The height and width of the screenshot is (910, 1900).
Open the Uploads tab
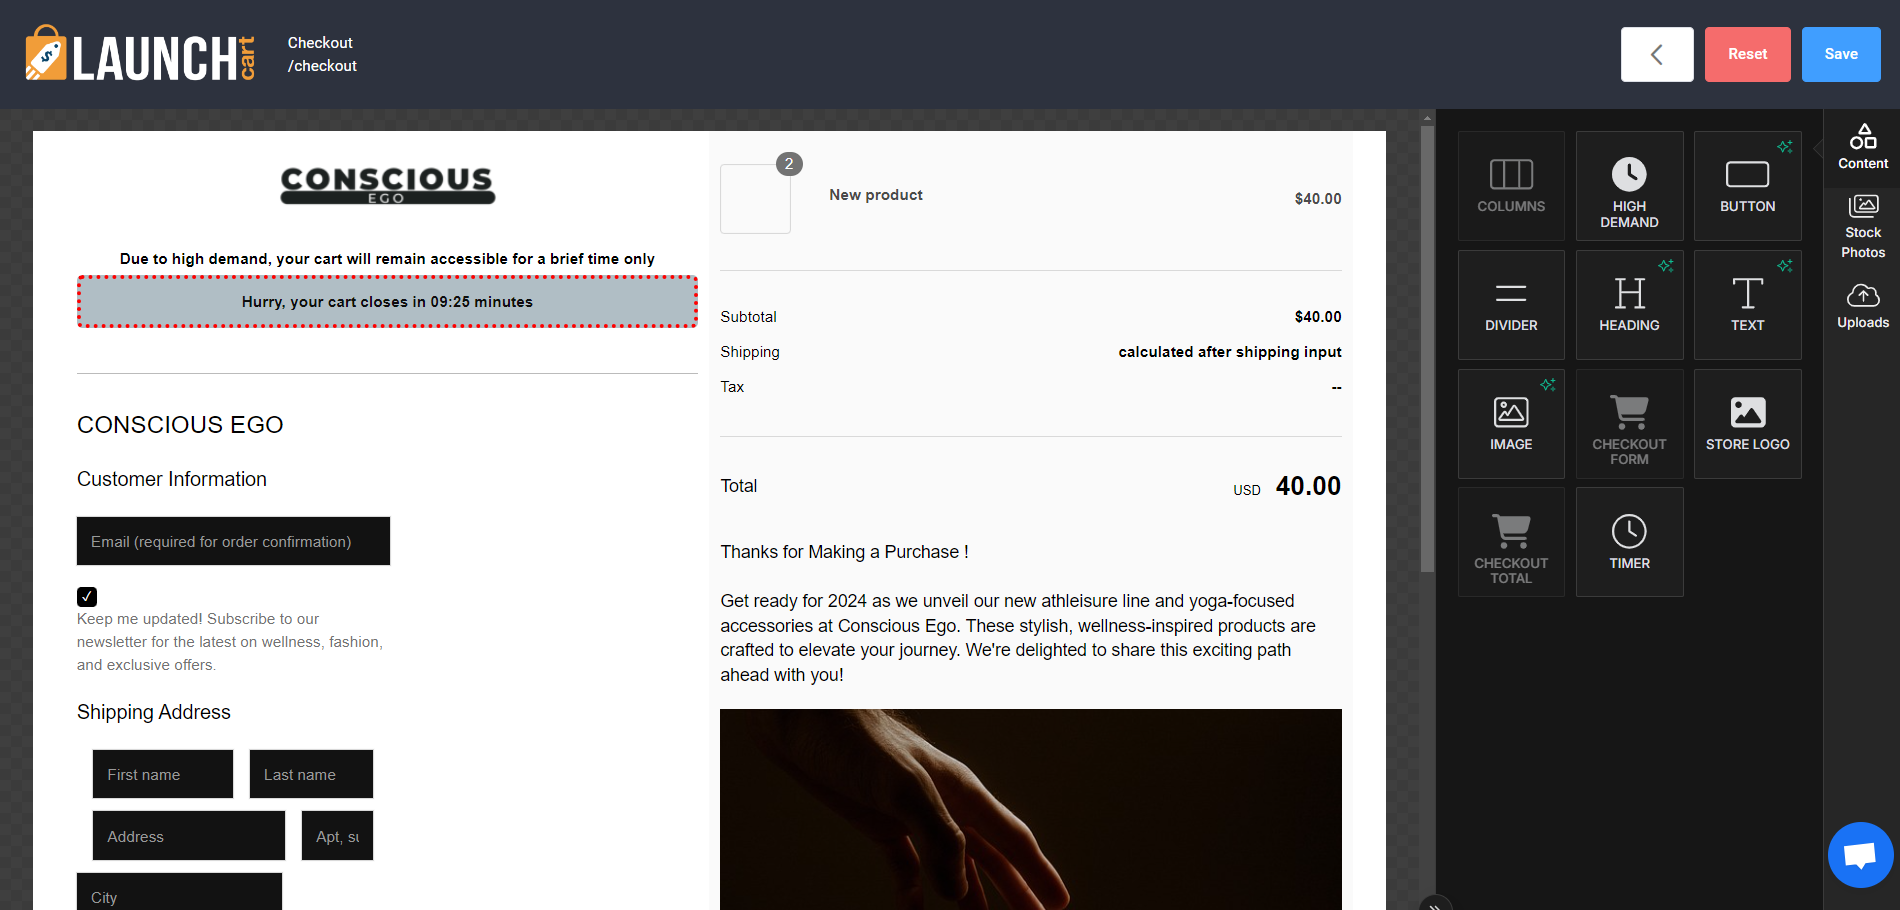(x=1862, y=306)
